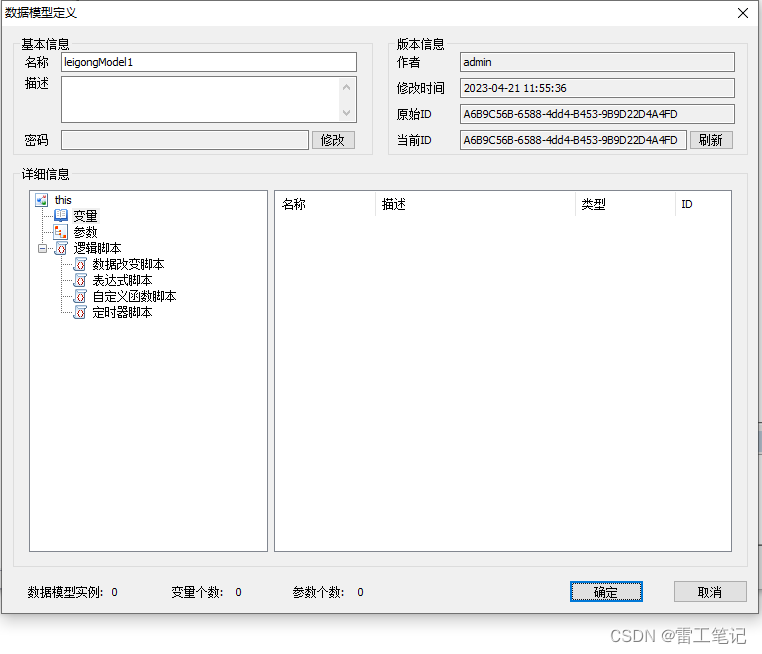Click description scrollbar up arrow
Image resolution: width=762 pixels, height=654 pixels.
(346, 87)
